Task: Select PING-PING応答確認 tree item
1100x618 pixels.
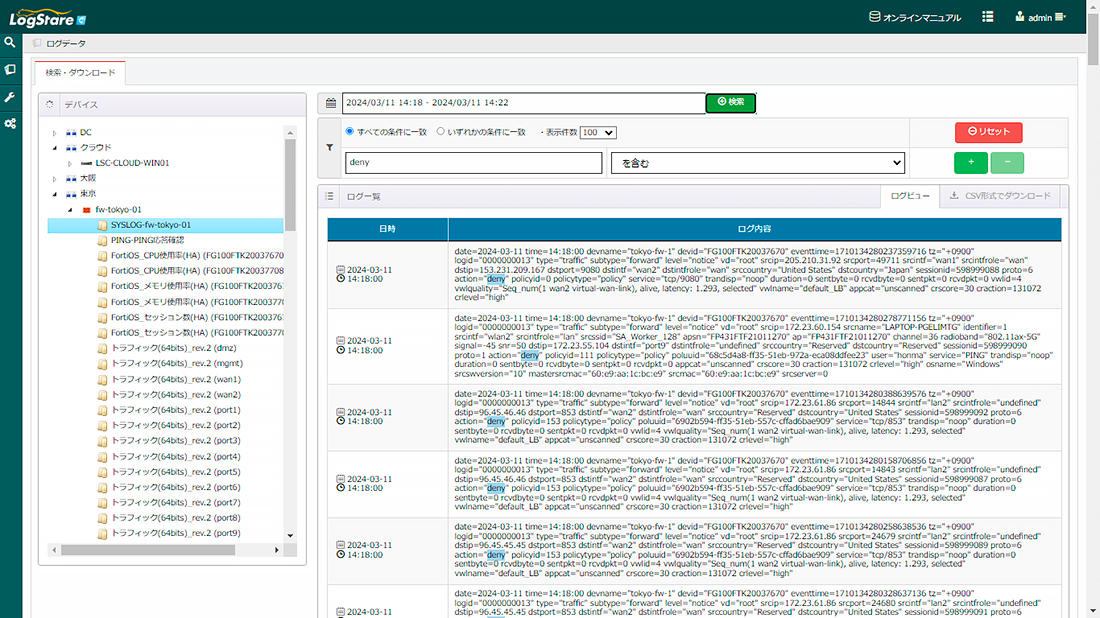Action: click(147, 241)
